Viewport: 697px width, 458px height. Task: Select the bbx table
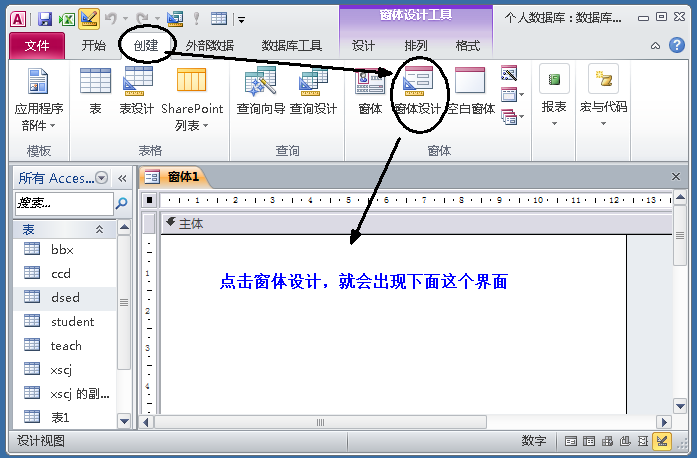coord(65,249)
